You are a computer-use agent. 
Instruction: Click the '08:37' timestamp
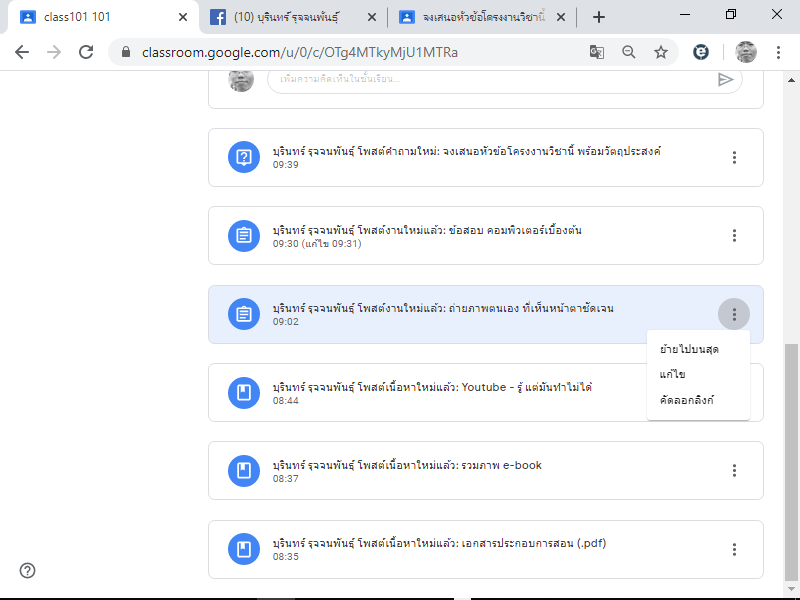[x=286, y=479]
